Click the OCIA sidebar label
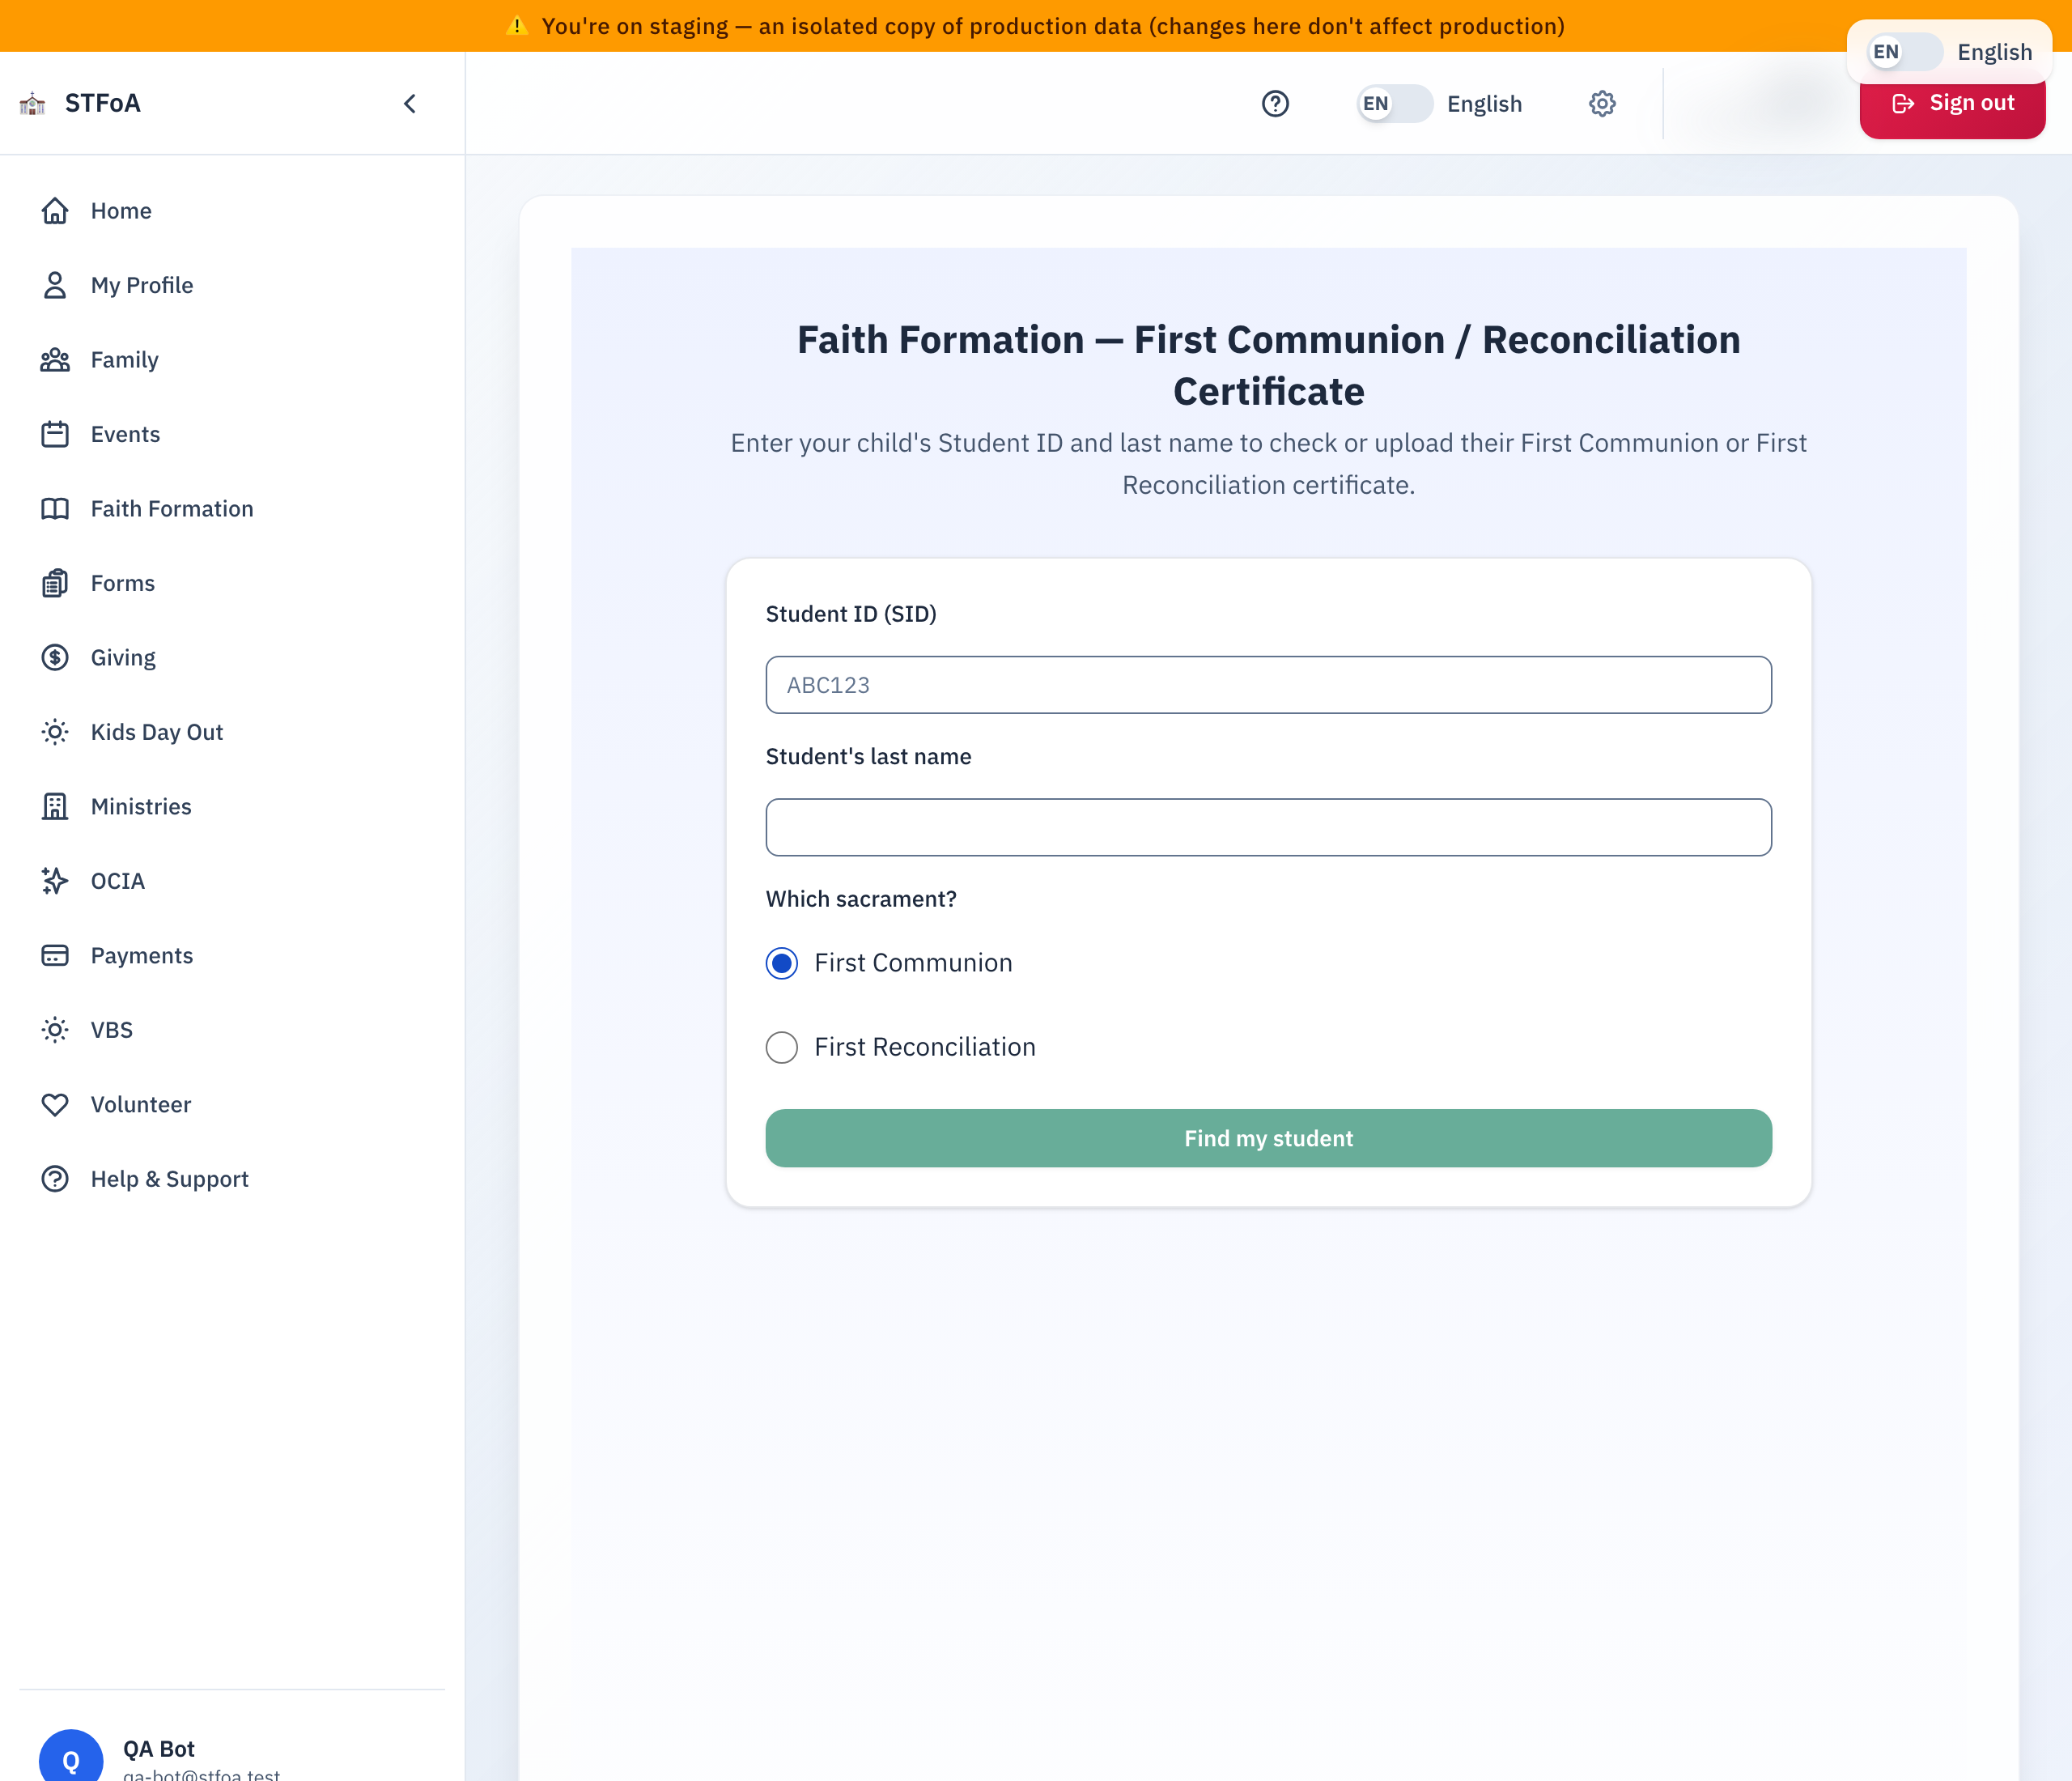Viewport: 2072px width, 1781px height. click(118, 881)
